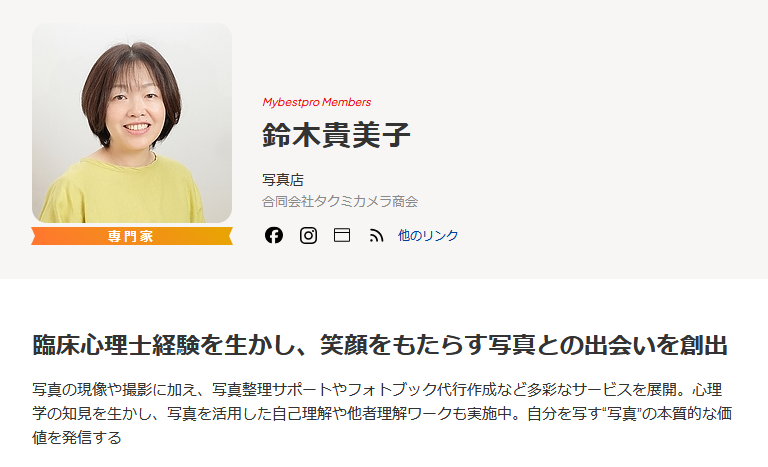Visit the website via browser window icon
The height and width of the screenshot is (467, 768).
[342, 235]
